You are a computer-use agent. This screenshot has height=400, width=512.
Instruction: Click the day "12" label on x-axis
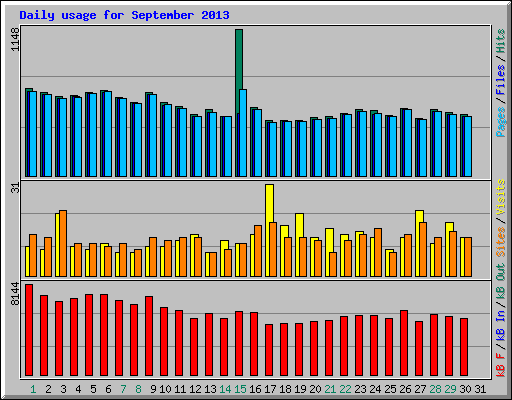(195, 389)
